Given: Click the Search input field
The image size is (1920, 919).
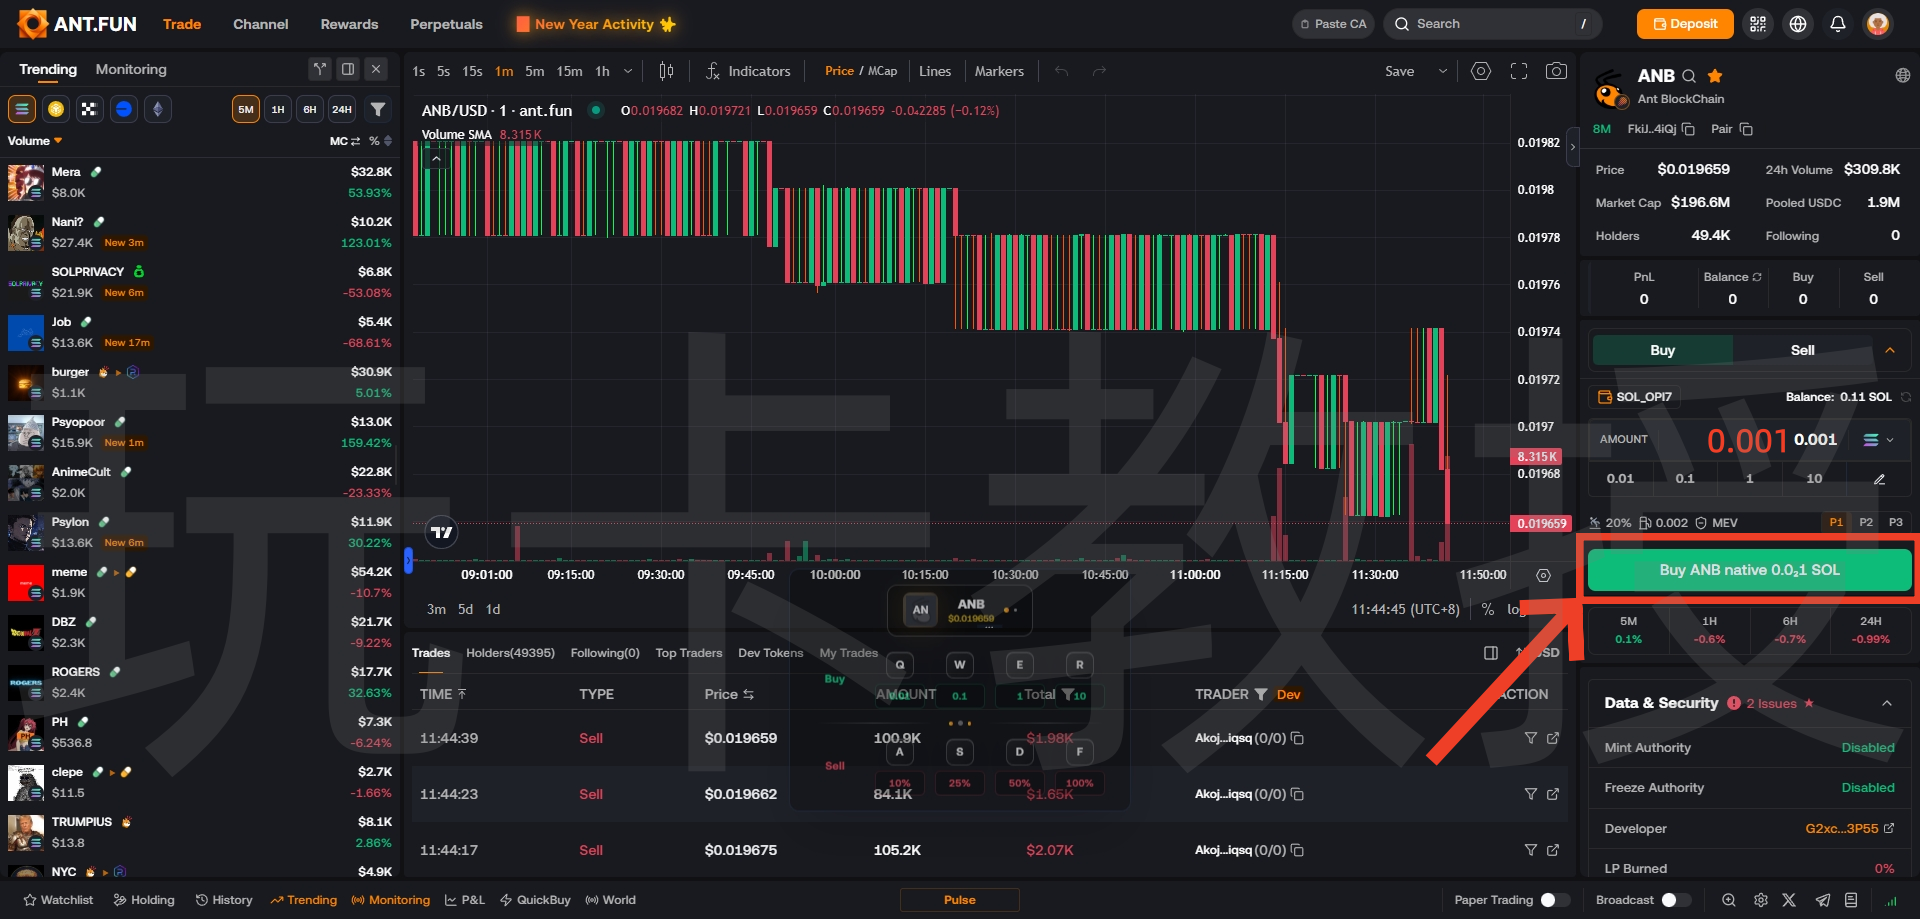Looking at the screenshot, I should click(x=1490, y=24).
